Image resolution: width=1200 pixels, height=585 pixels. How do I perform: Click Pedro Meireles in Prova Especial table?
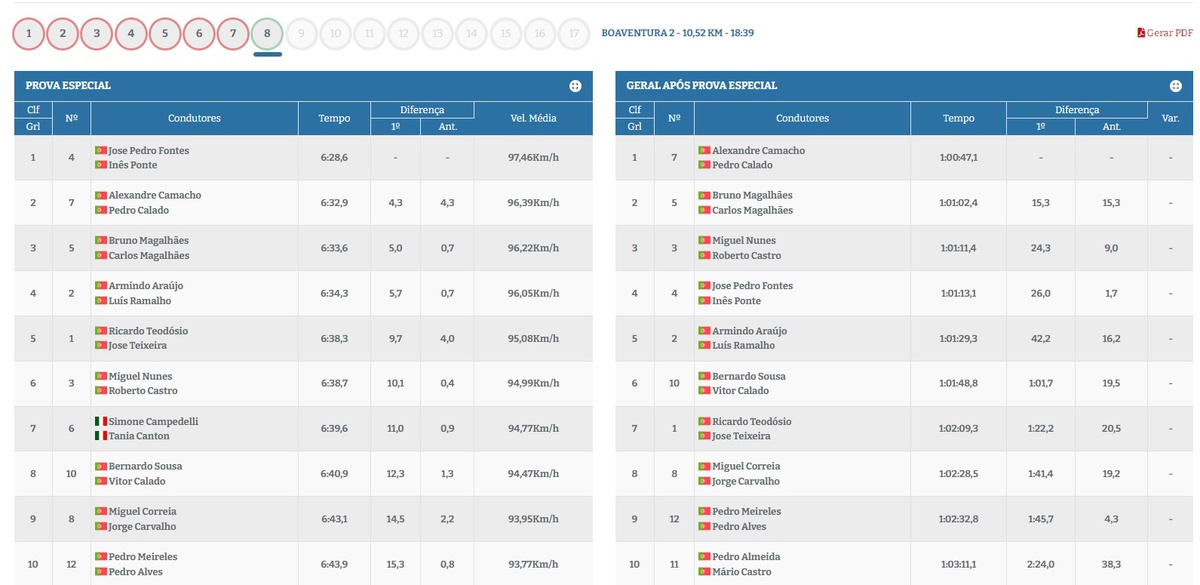click(x=143, y=556)
